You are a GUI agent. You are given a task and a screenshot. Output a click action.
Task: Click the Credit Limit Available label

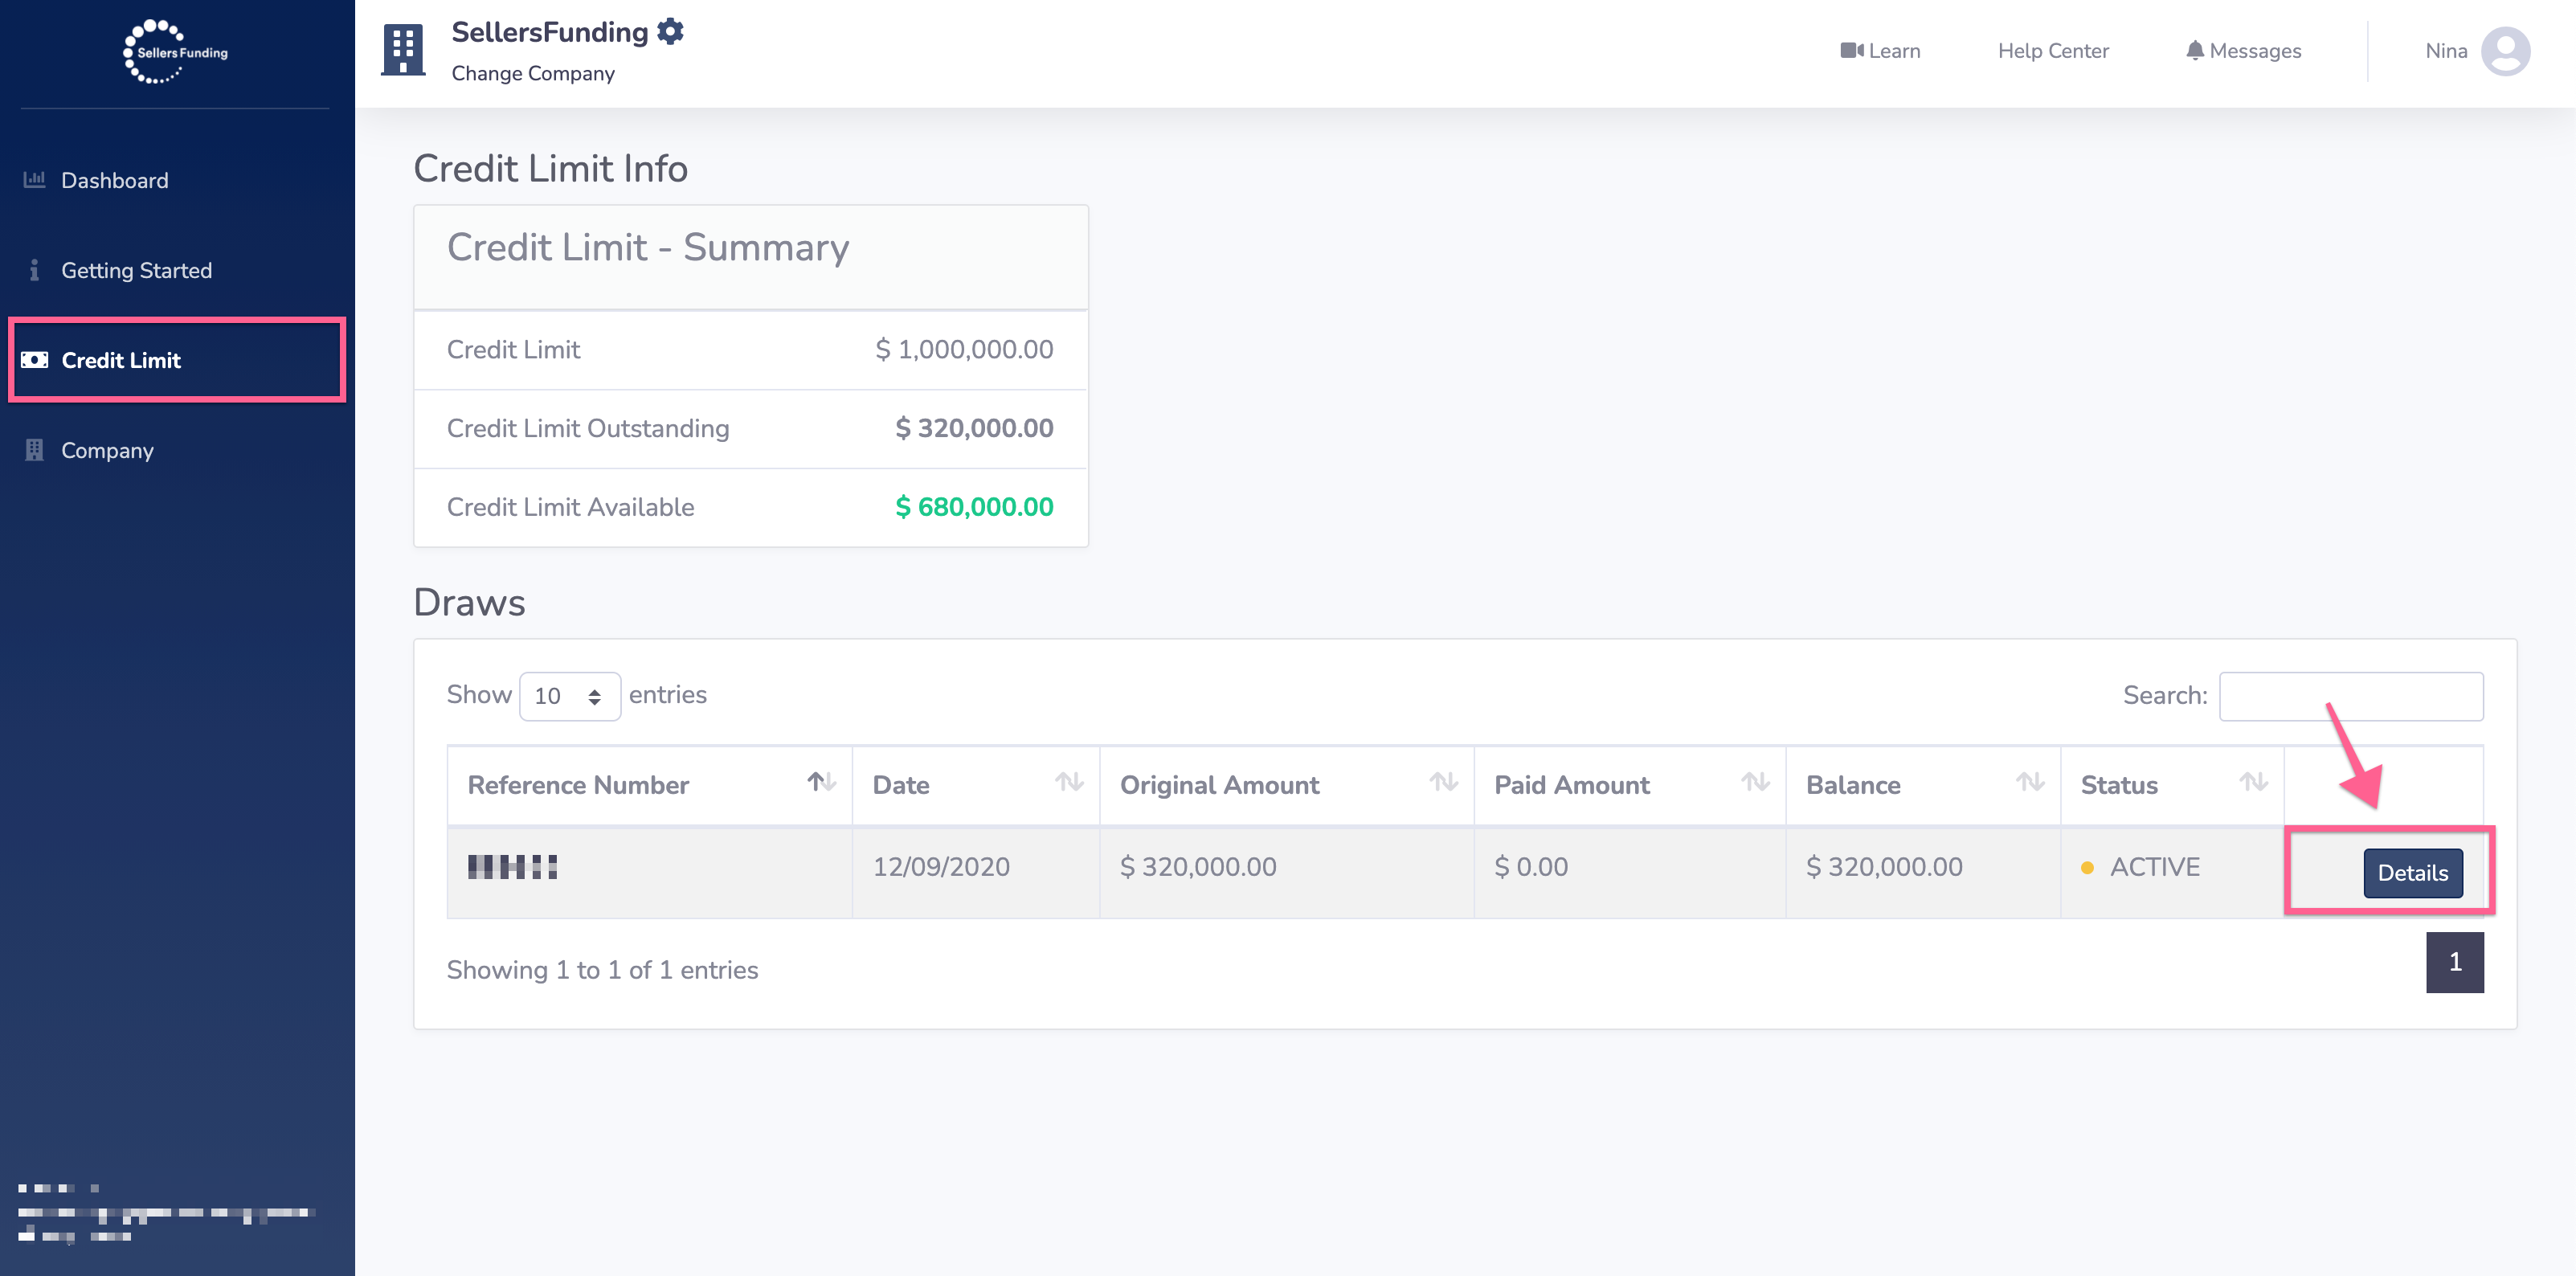[x=570, y=507]
